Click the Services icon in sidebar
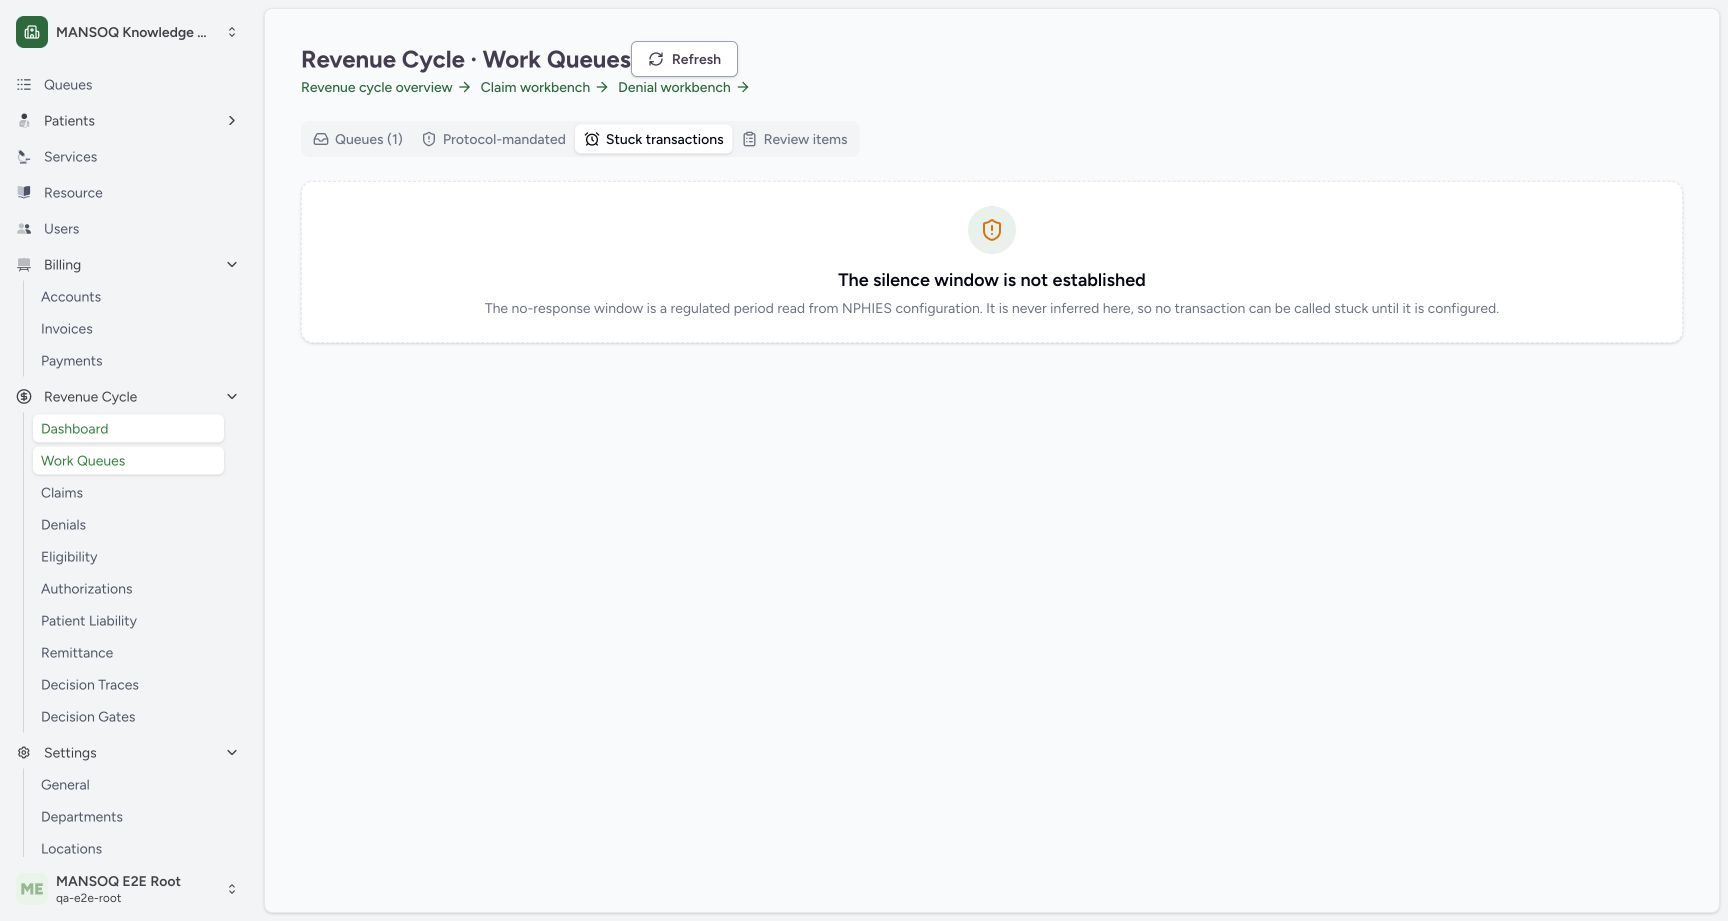This screenshot has width=1728, height=921. (x=24, y=157)
